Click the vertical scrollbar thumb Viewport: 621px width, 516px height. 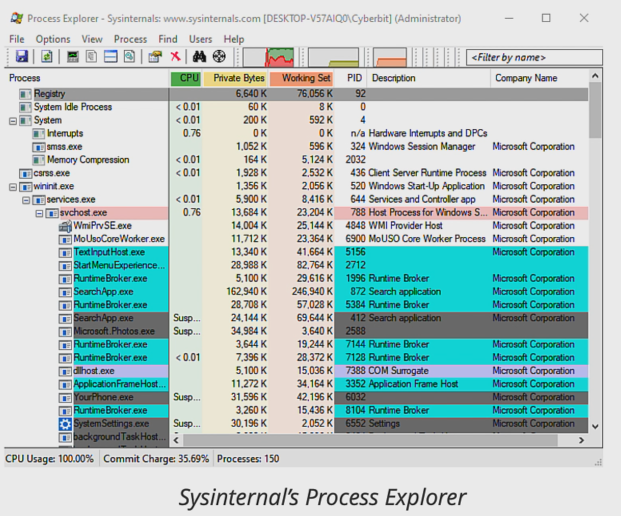(x=595, y=110)
